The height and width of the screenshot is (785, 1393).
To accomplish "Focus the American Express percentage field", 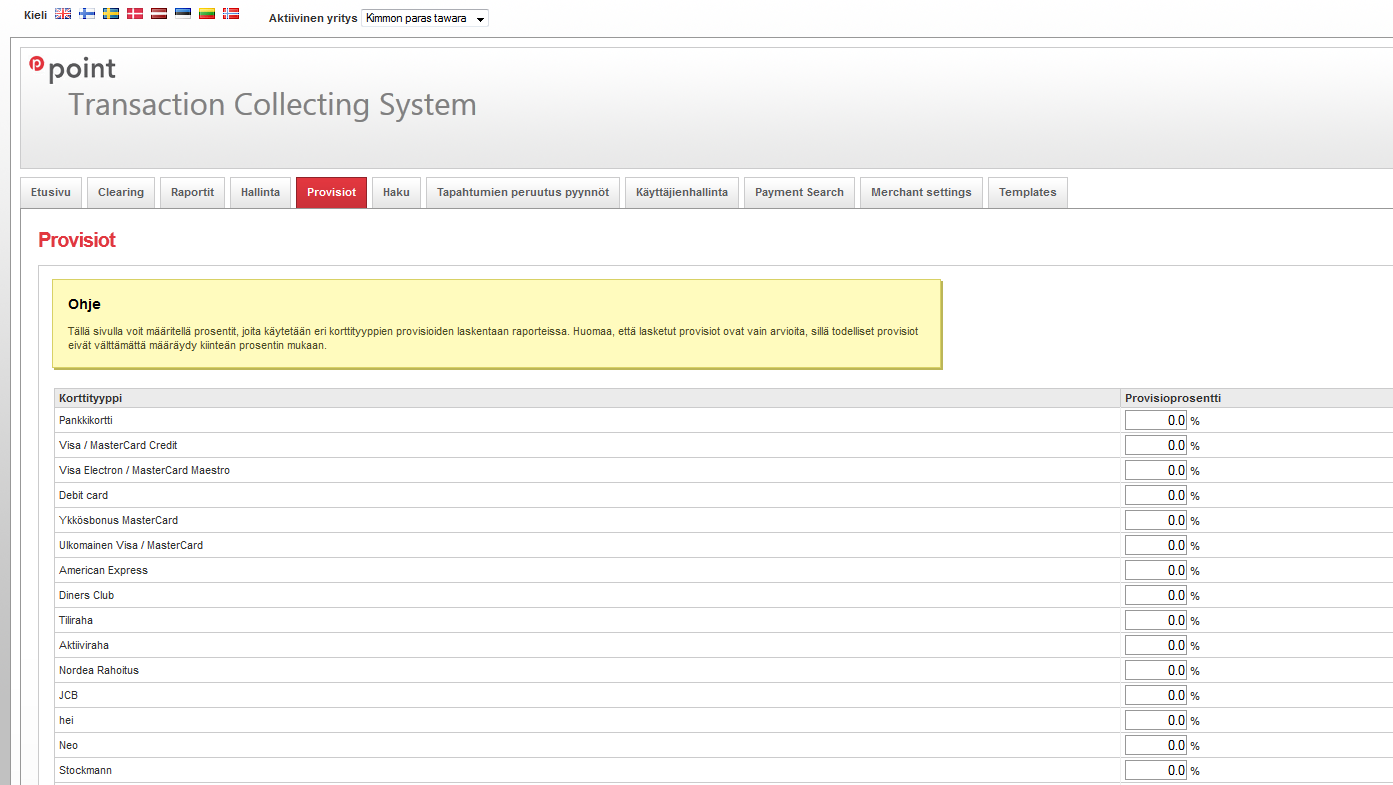I will tap(1156, 570).
